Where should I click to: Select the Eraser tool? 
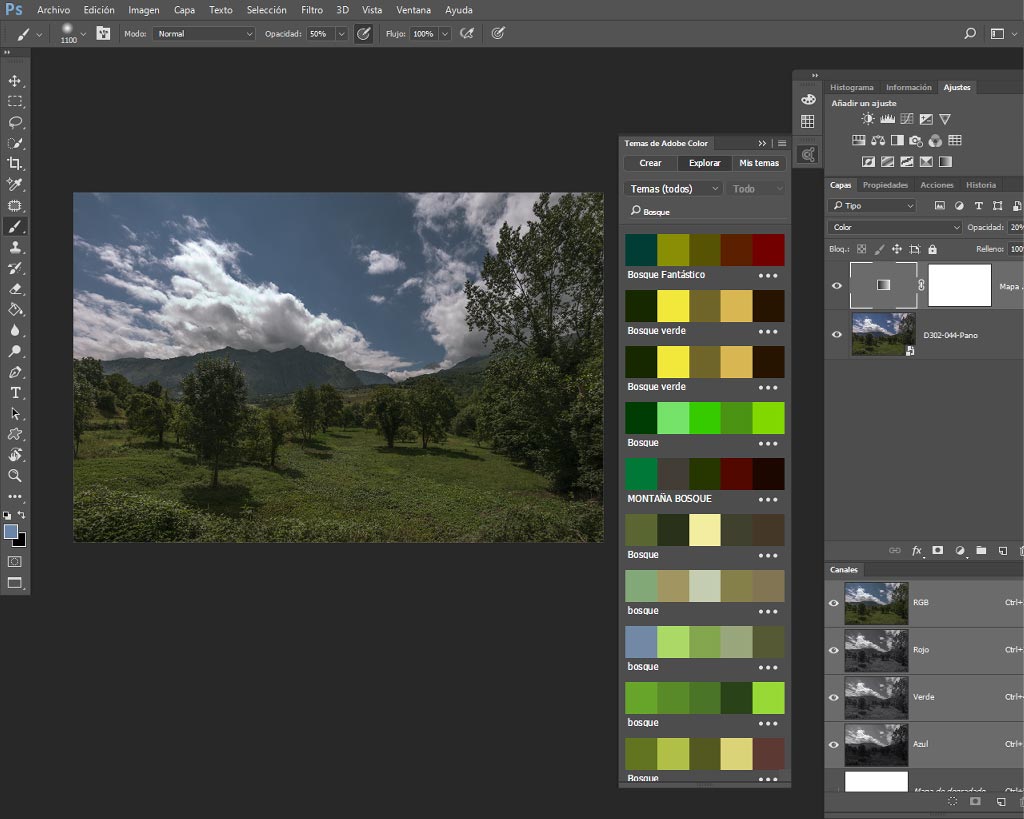14,289
